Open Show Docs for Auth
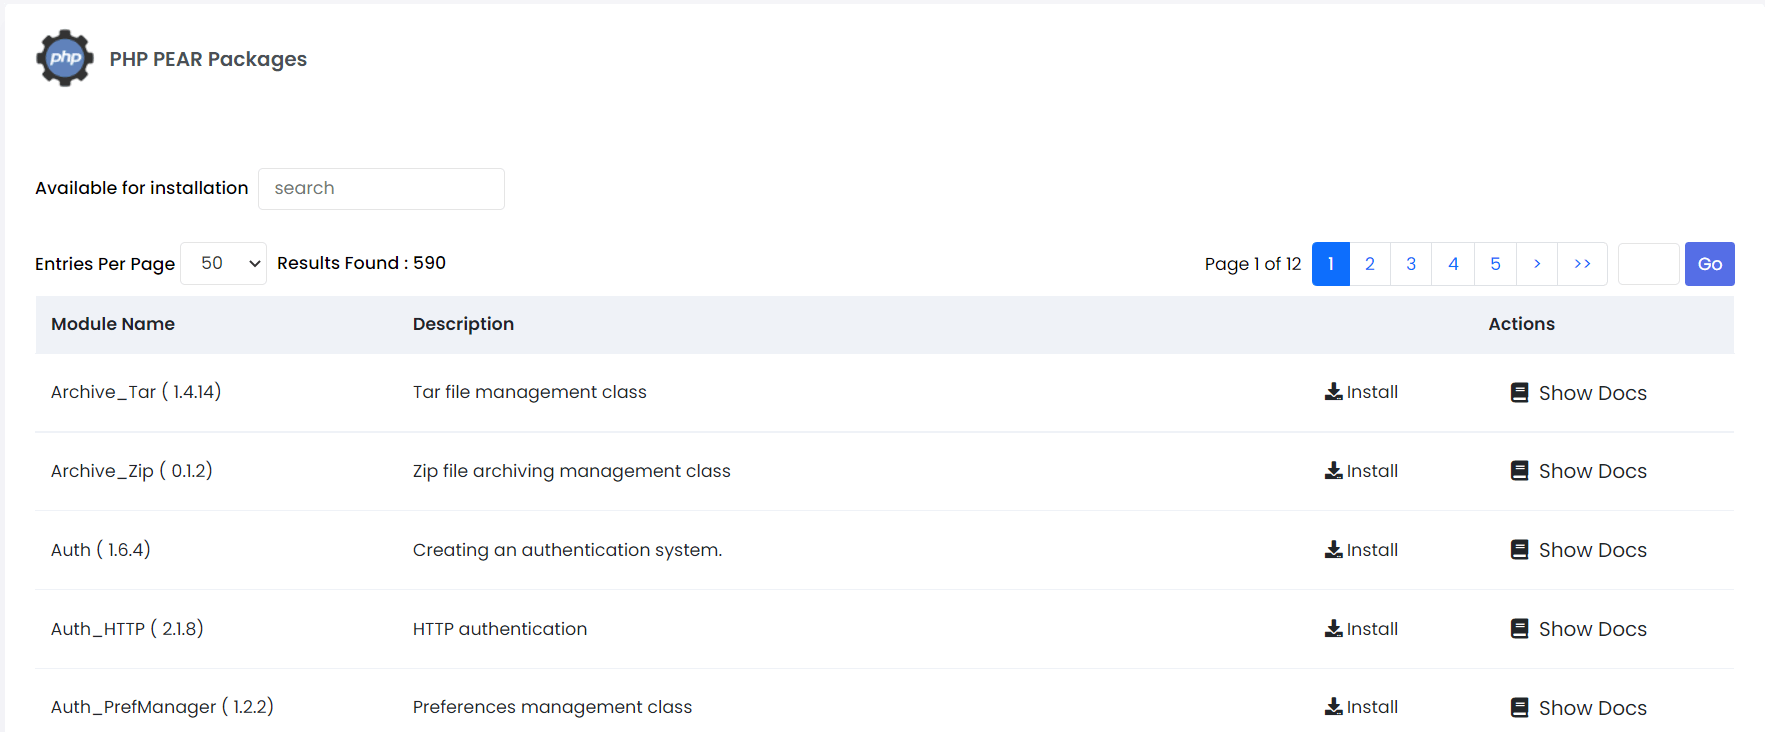 tap(1592, 550)
